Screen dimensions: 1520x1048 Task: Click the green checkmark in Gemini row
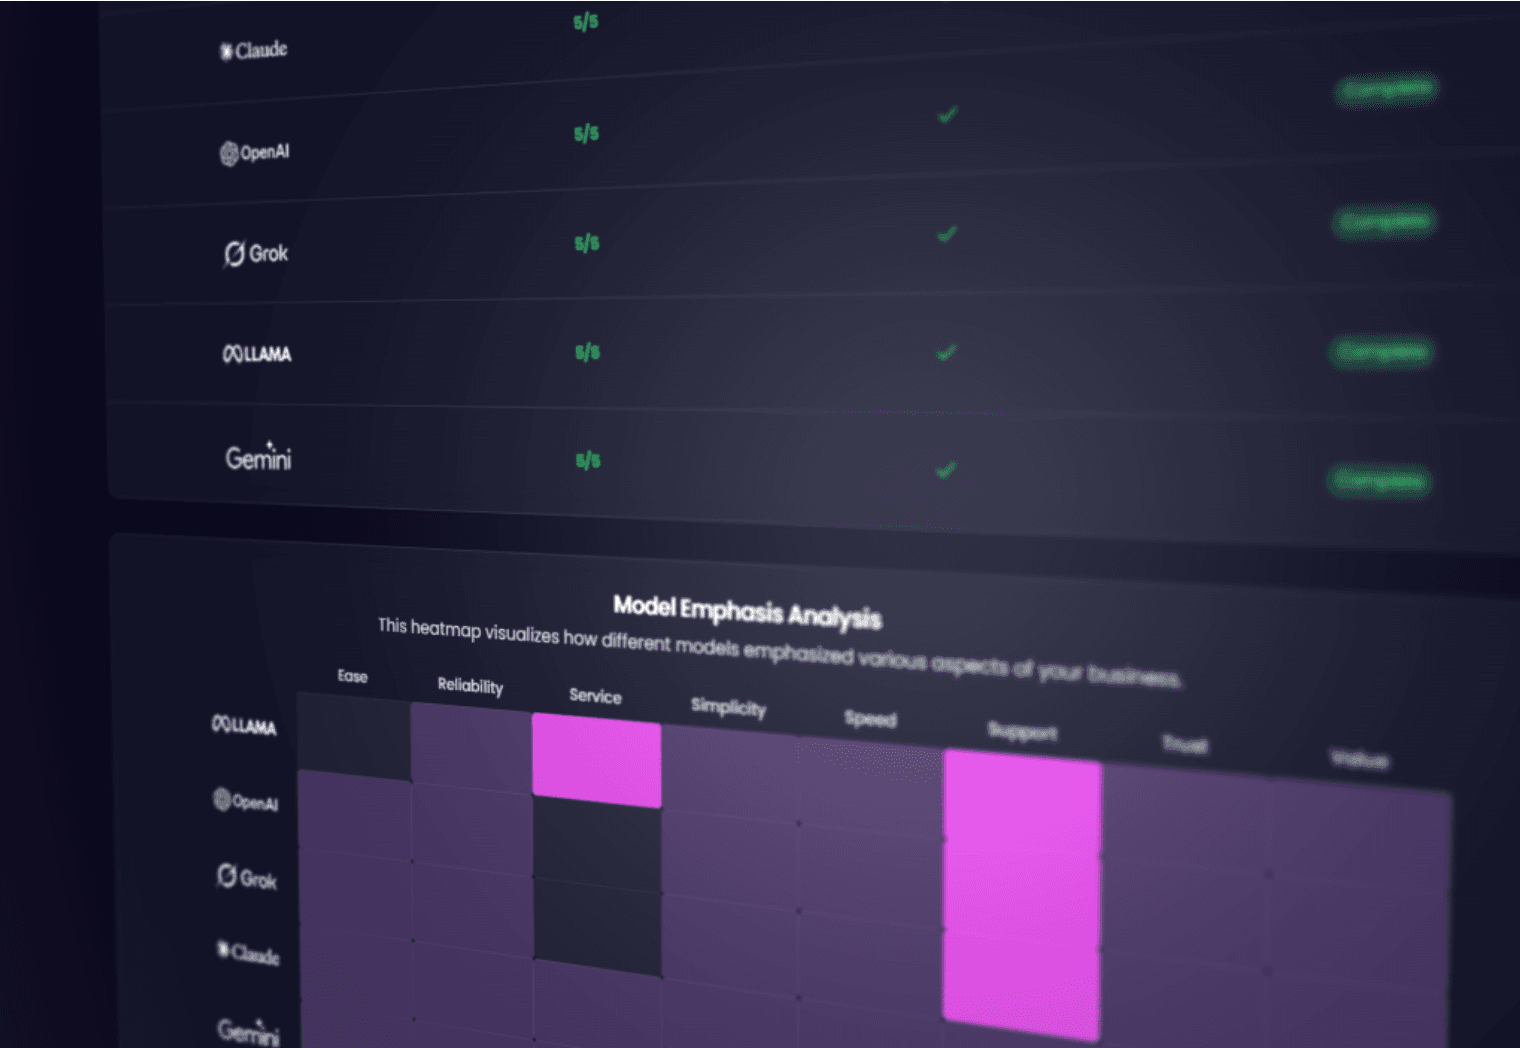point(945,469)
